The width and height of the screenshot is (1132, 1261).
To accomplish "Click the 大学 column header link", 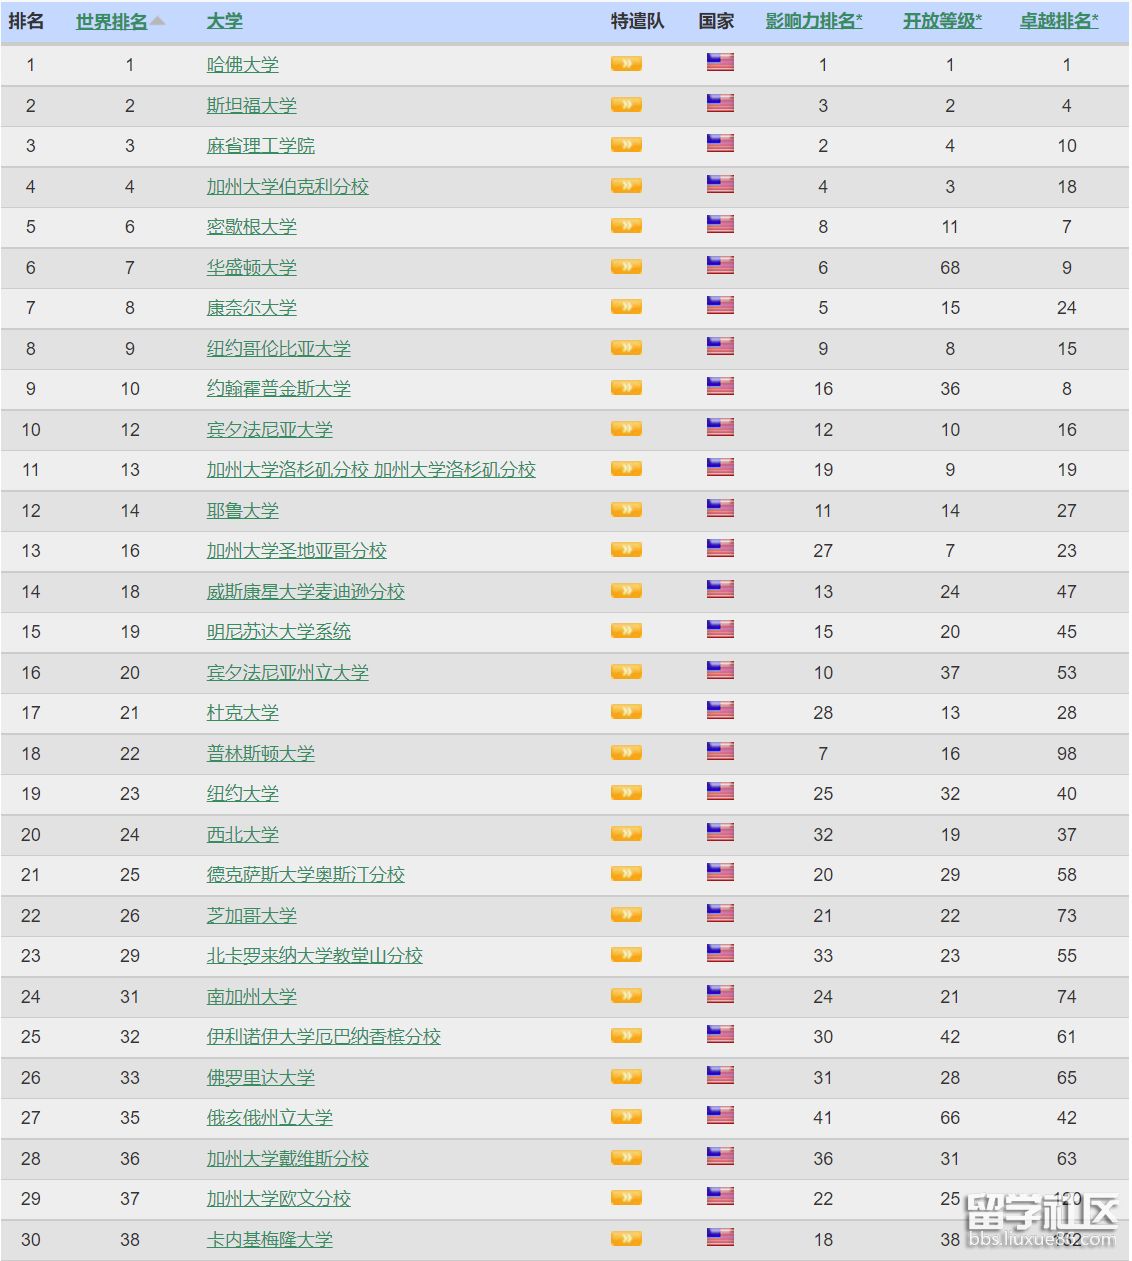I will [x=225, y=21].
